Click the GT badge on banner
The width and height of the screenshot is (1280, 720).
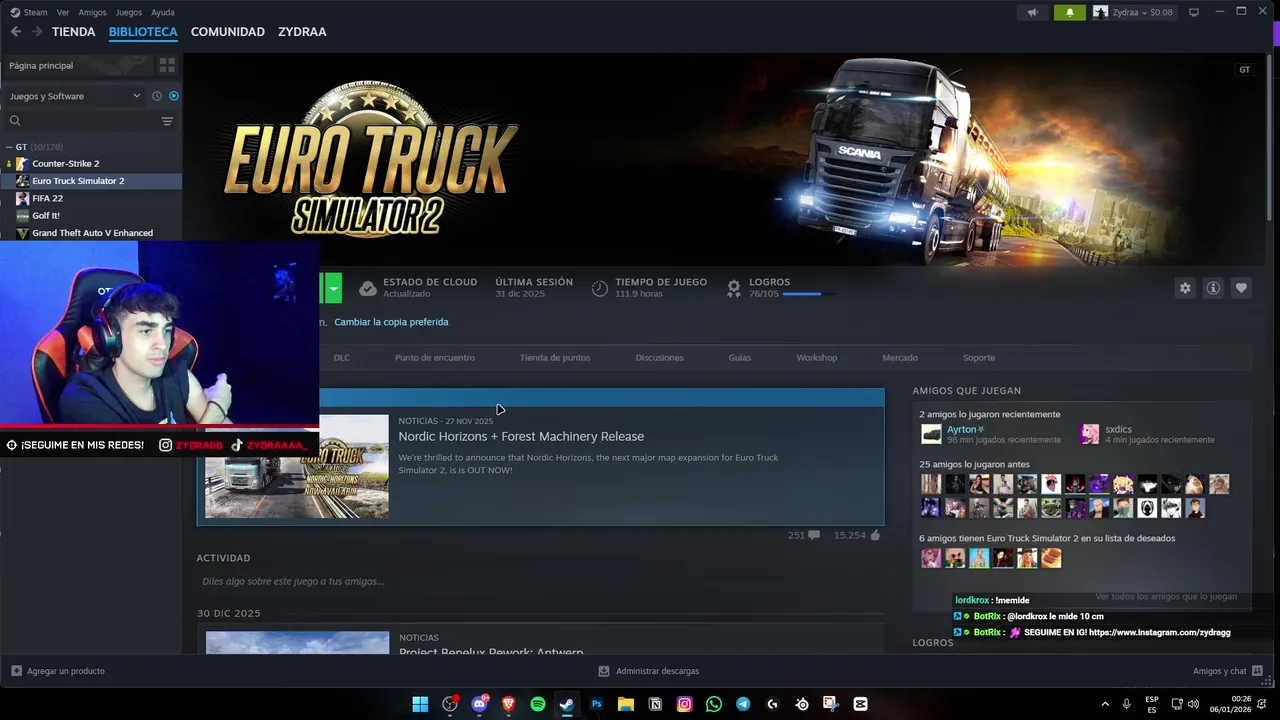pyautogui.click(x=1244, y=70)
